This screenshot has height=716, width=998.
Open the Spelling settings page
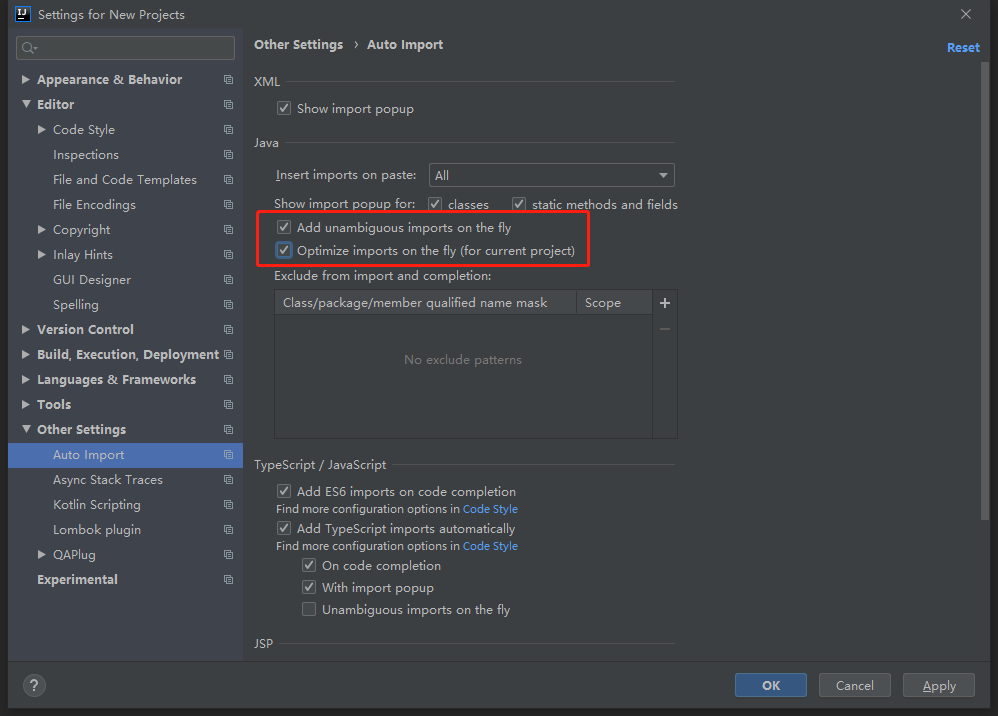pos(76,305)
